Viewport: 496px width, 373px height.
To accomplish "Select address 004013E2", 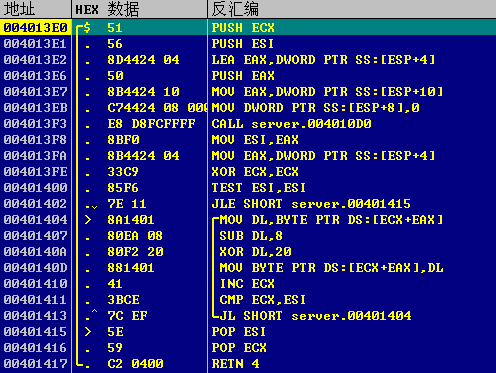I will (35, 60).
